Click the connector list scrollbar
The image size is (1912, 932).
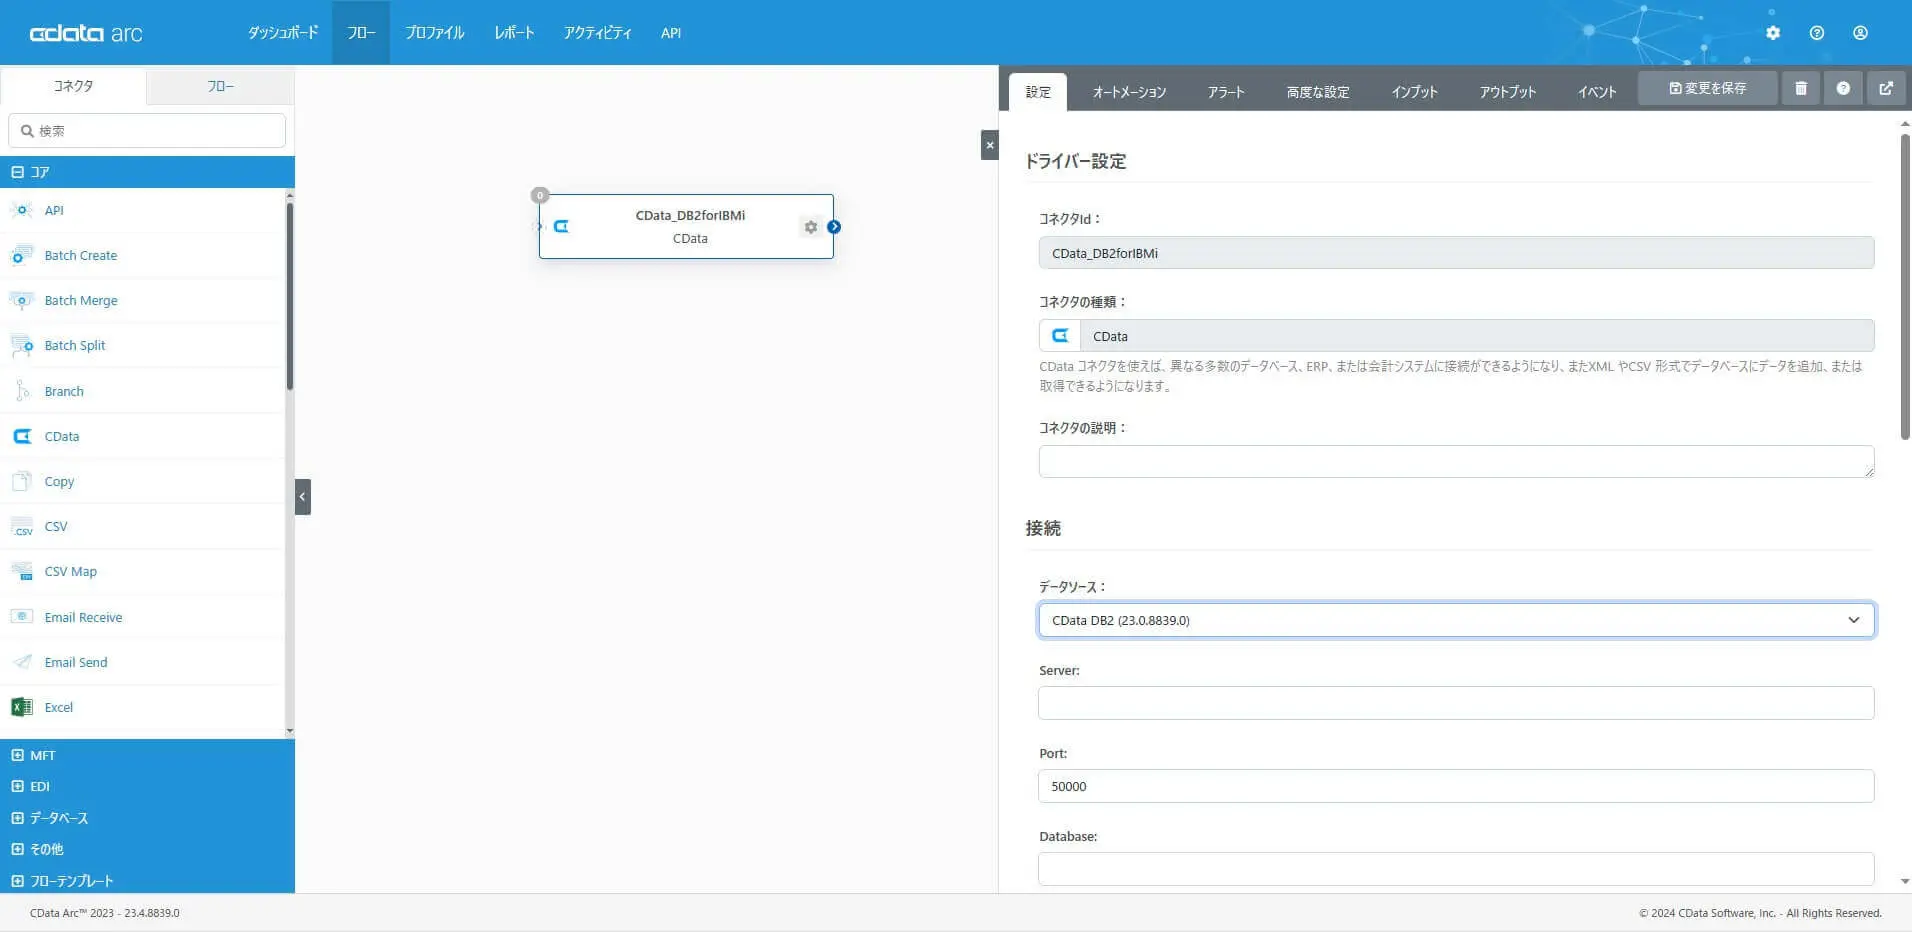pos(290,296)
